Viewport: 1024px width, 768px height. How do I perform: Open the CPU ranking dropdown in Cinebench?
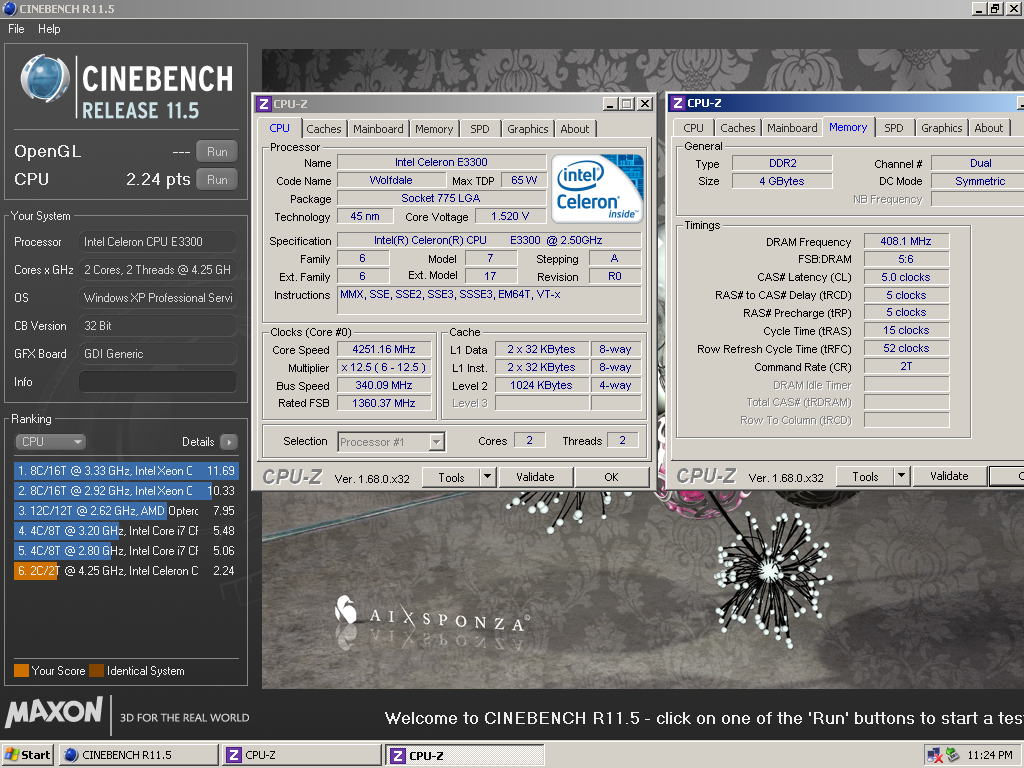[50, 442]
